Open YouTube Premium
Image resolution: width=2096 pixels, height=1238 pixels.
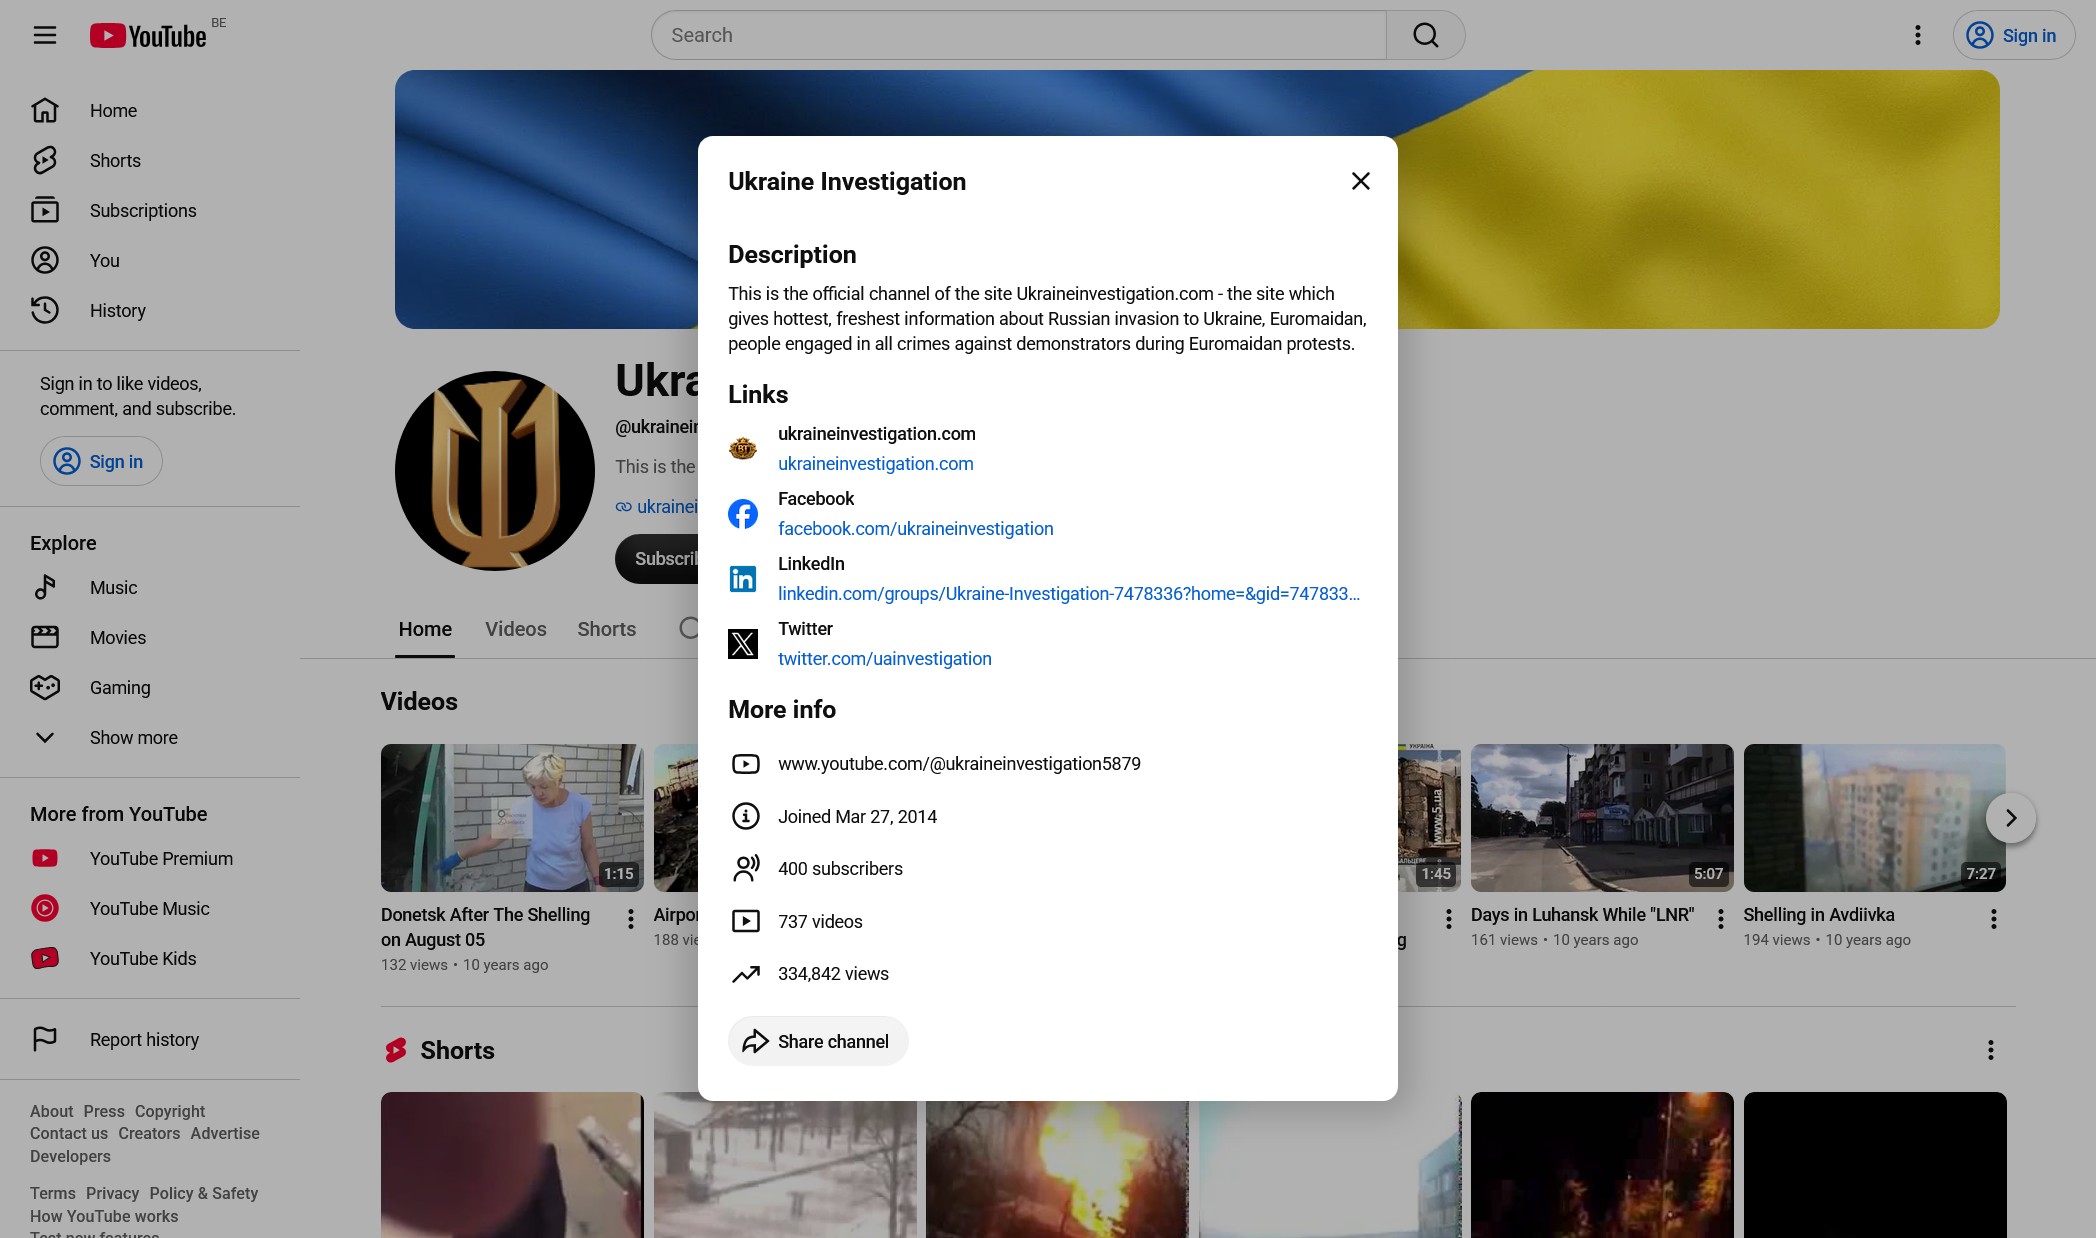coord(150,858)
